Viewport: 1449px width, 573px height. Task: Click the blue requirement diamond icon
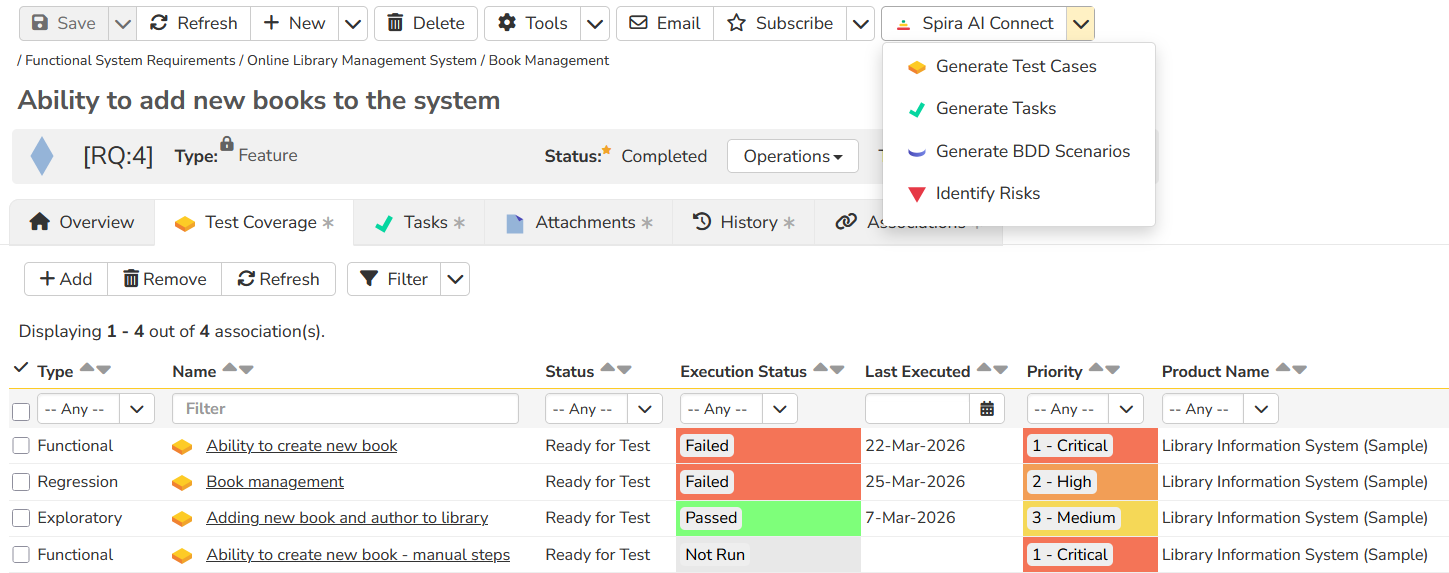[x=42, y=156]
